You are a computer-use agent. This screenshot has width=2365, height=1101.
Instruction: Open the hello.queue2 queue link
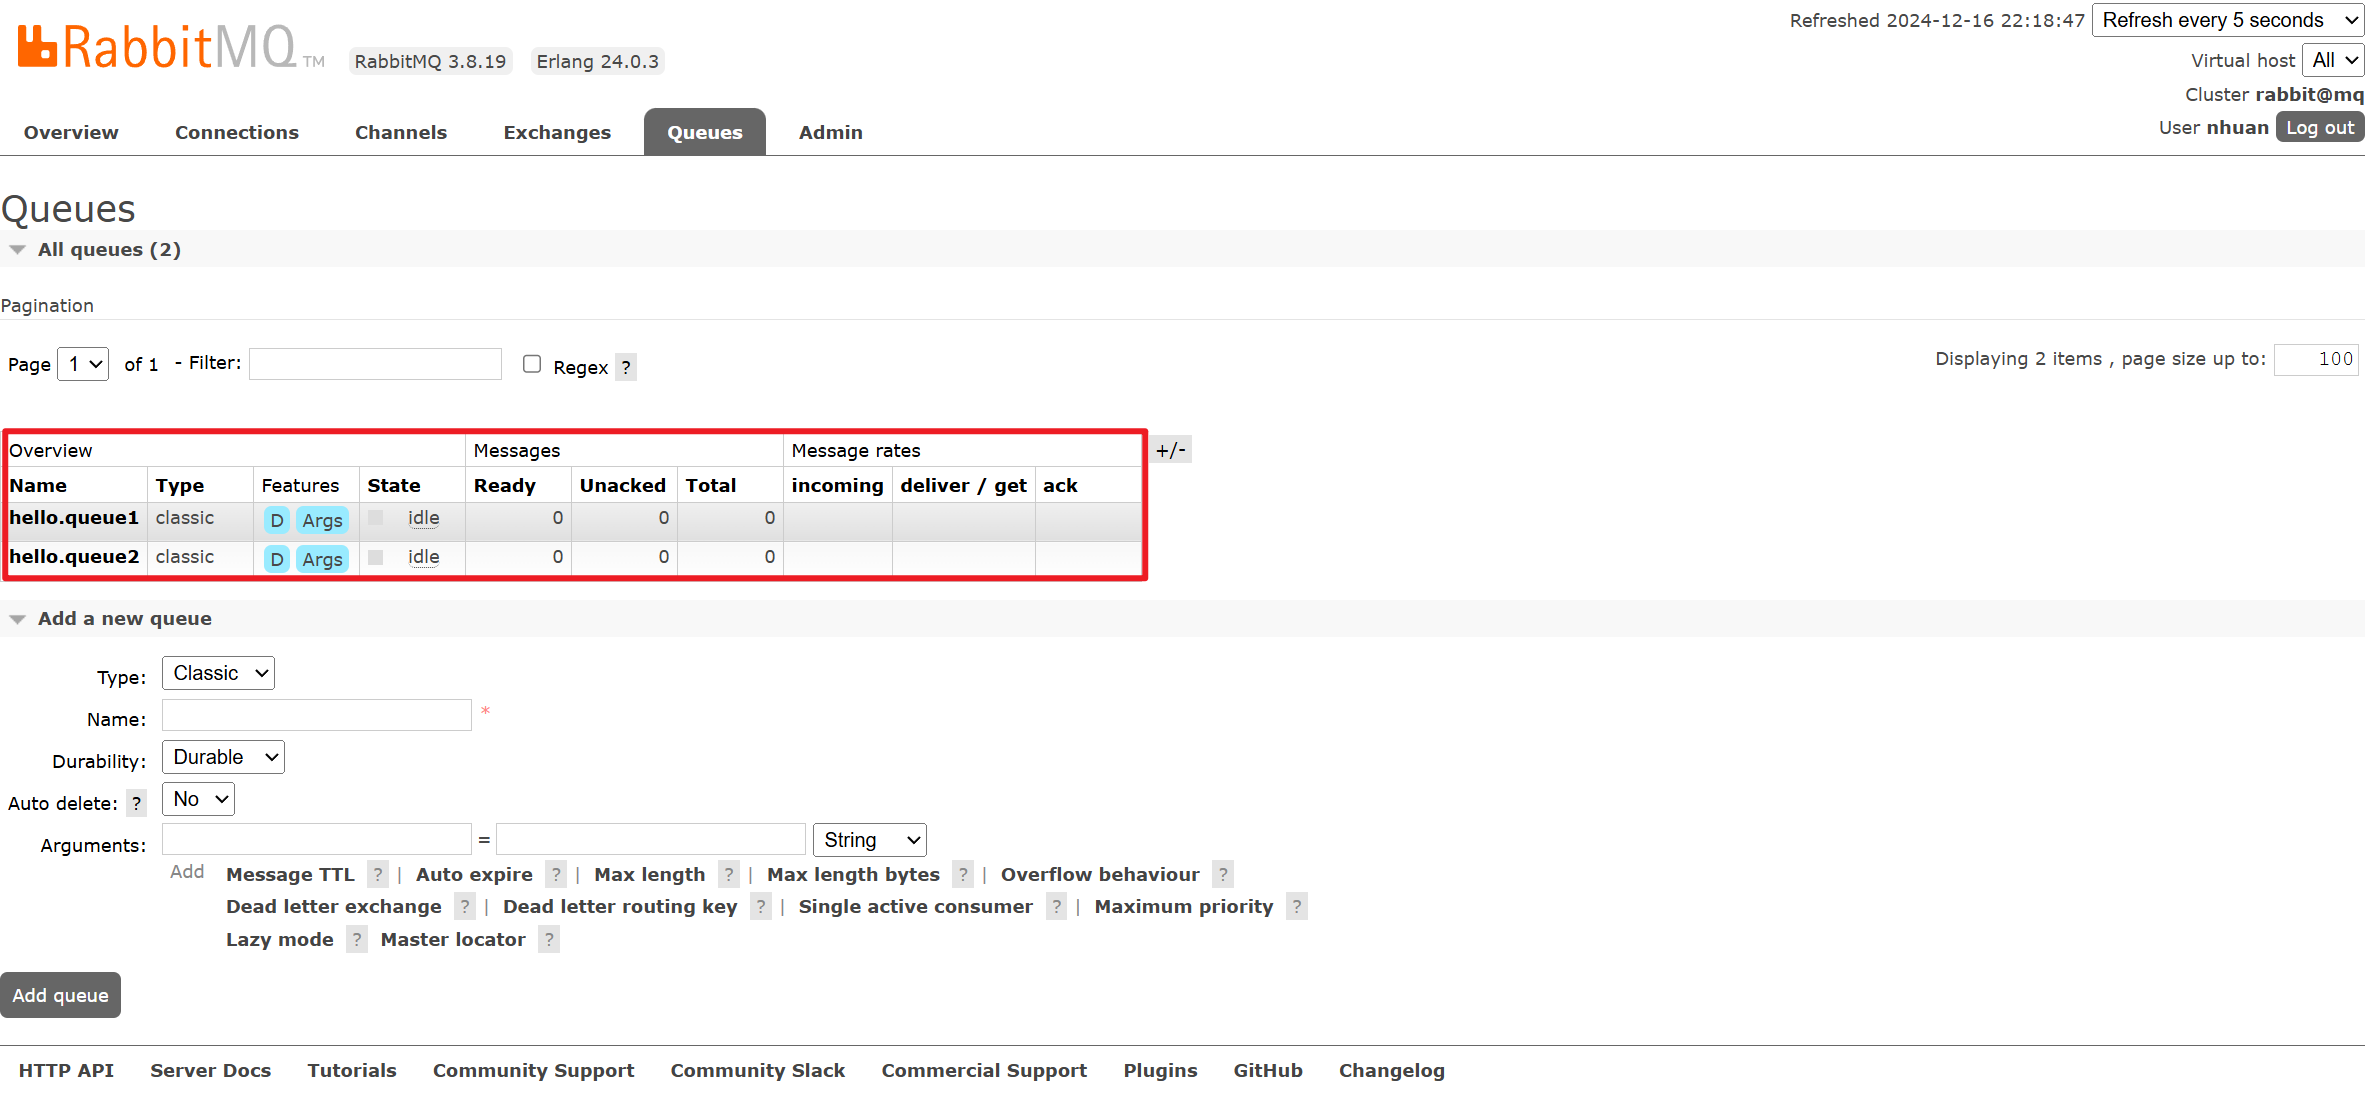point(74,556)
